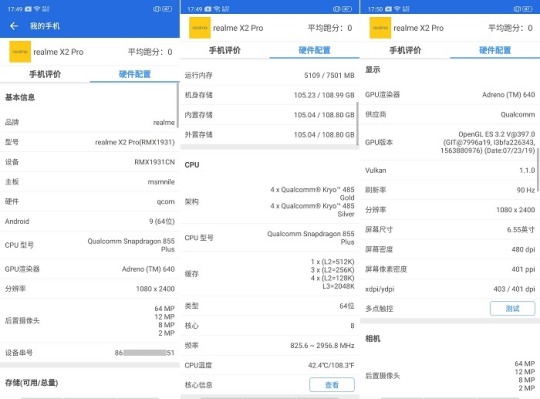Tap the battery icon in right status bar
This screenshot has height=399, width=540.
(527, 9)
